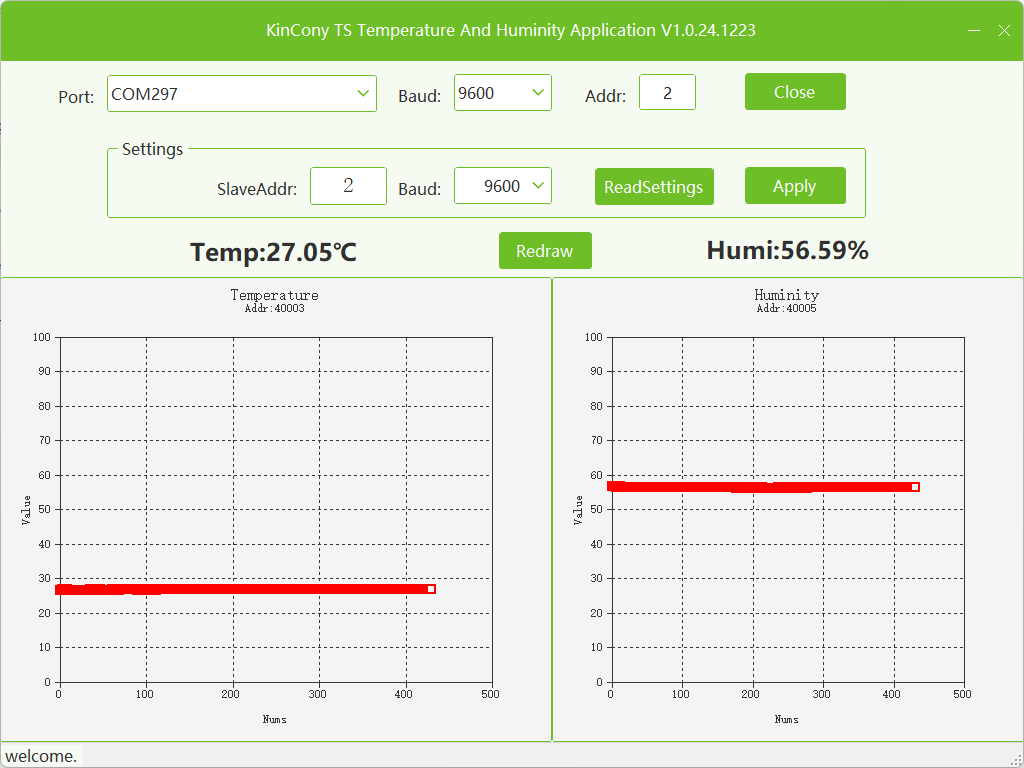This screenshot has width=1024, height=768.
Task: Expand the Settings Baud dropdown
Action: (503, 186)
